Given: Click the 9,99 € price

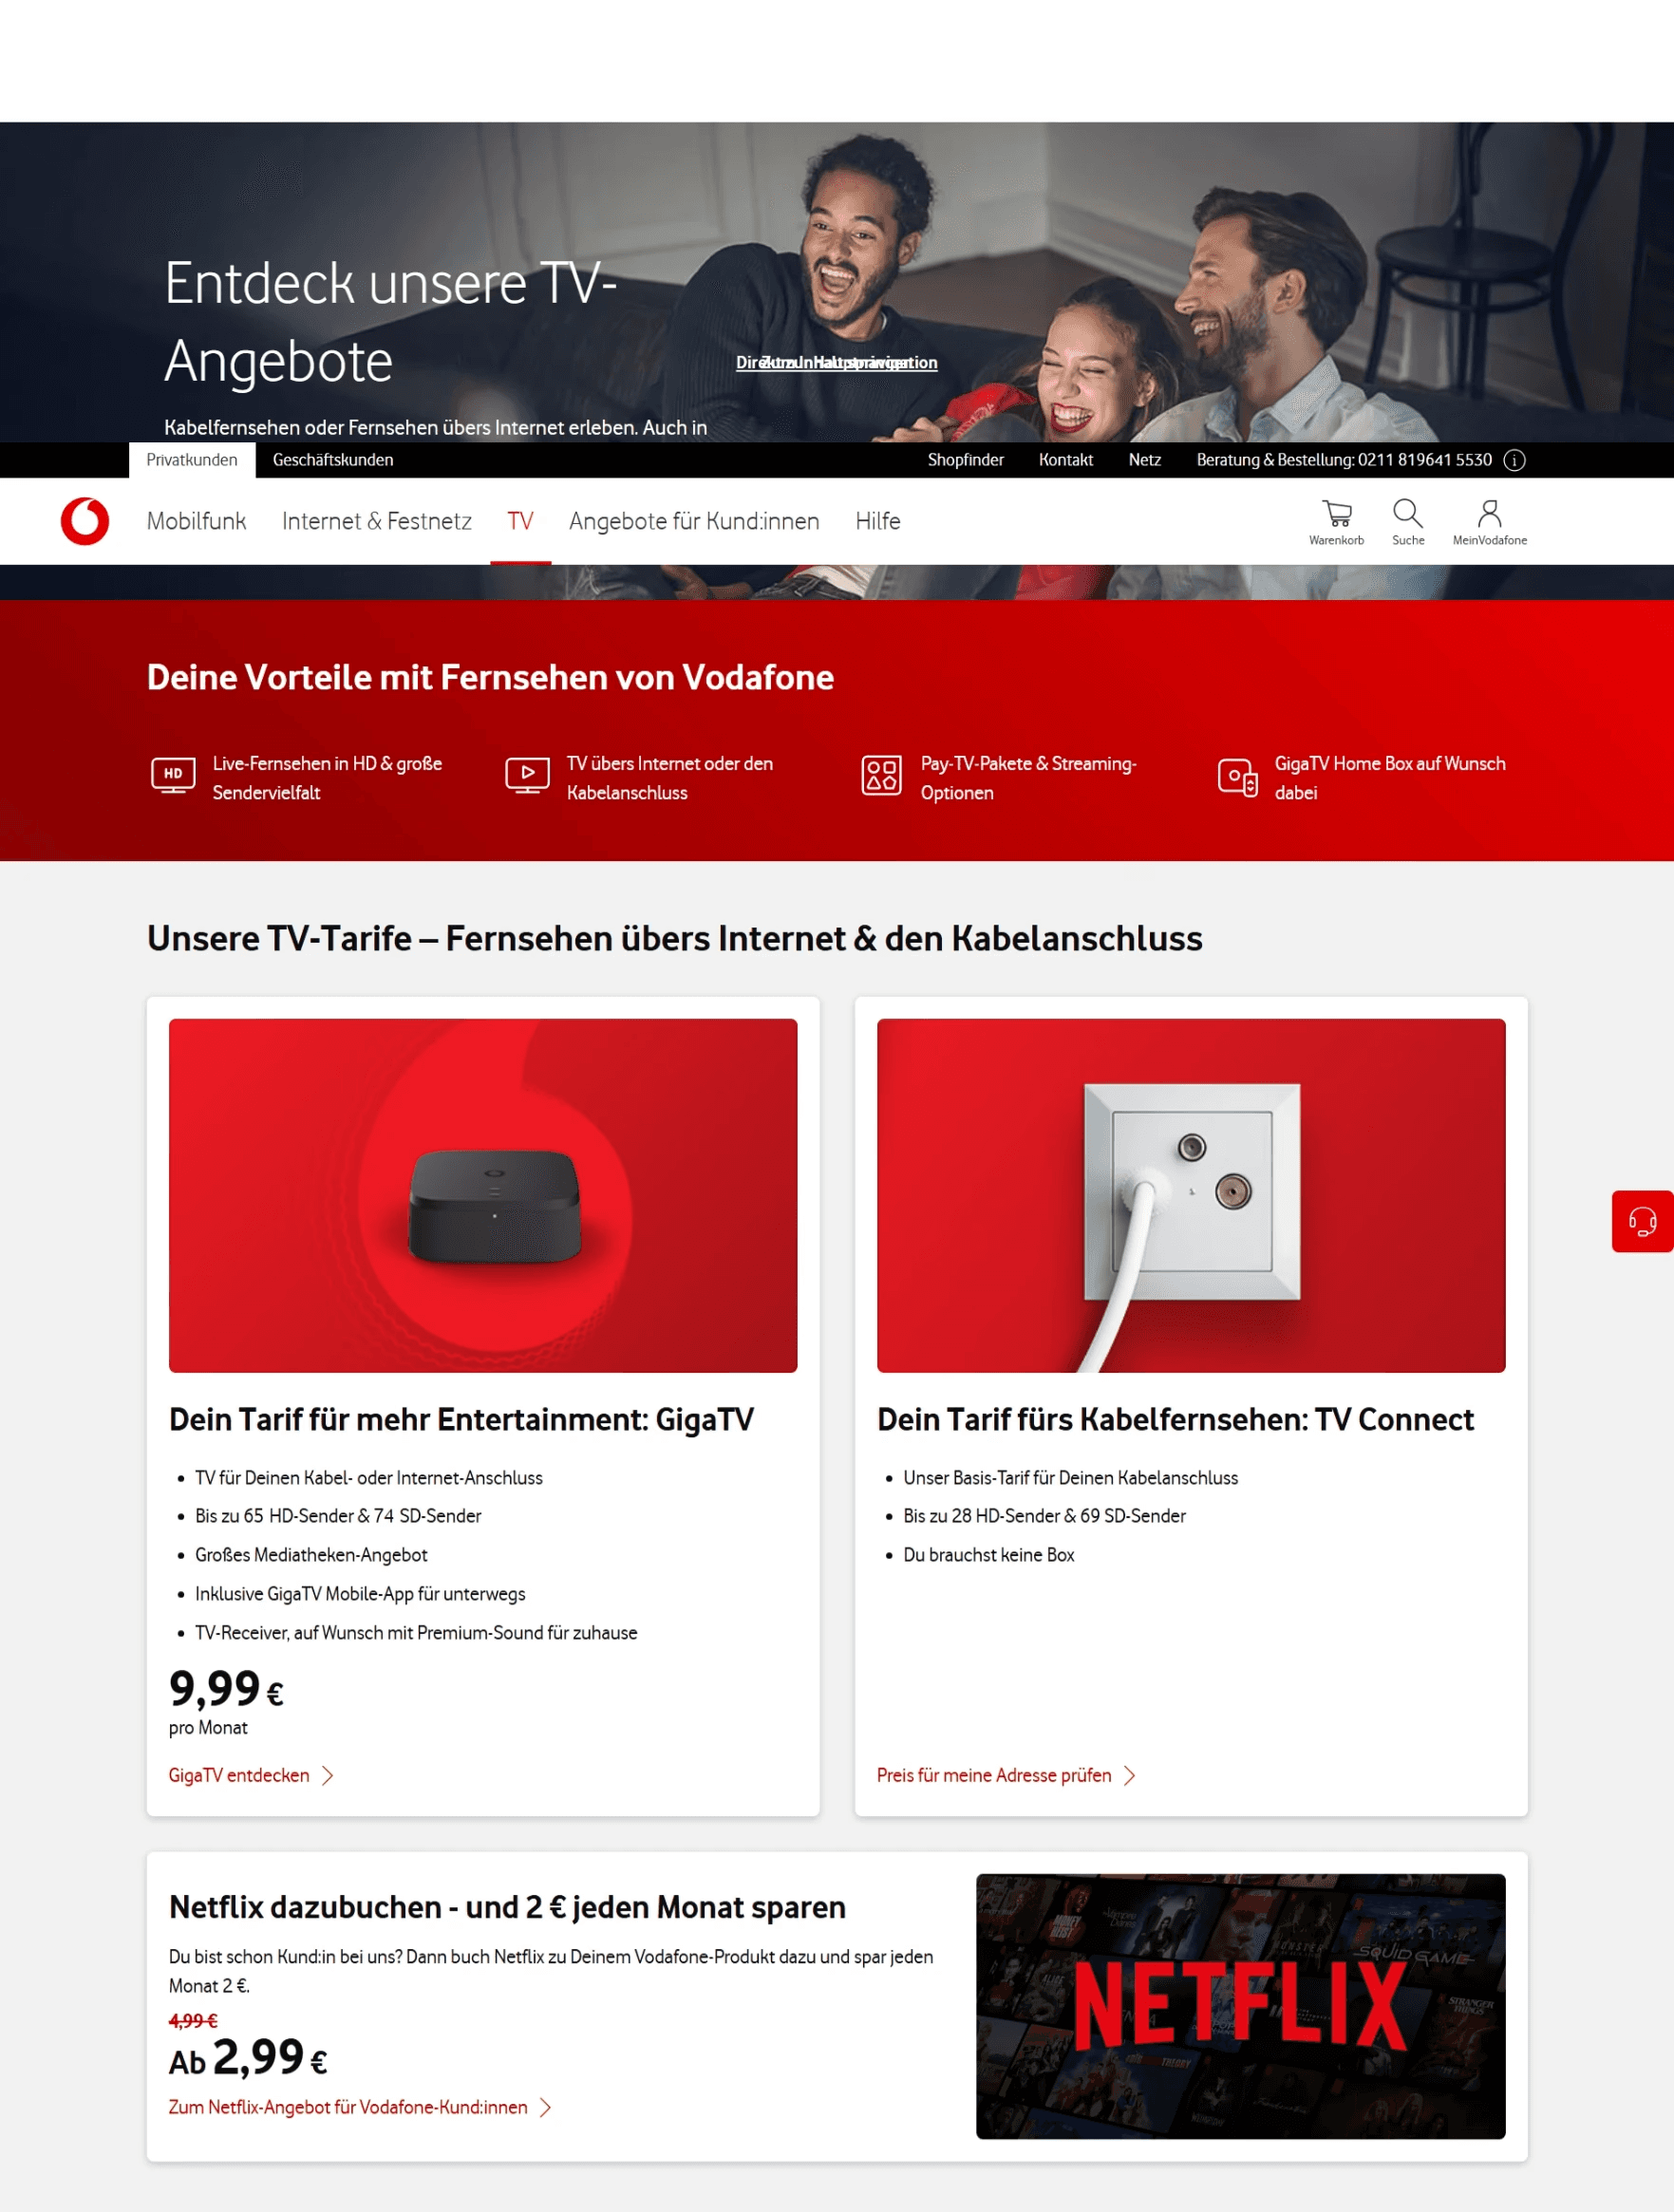Looking at the screenshot, I should click(x=226, y=1689).
